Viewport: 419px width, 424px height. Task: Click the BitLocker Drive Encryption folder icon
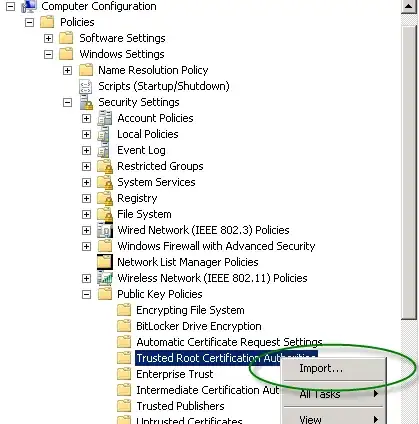(x=124, y=326)
